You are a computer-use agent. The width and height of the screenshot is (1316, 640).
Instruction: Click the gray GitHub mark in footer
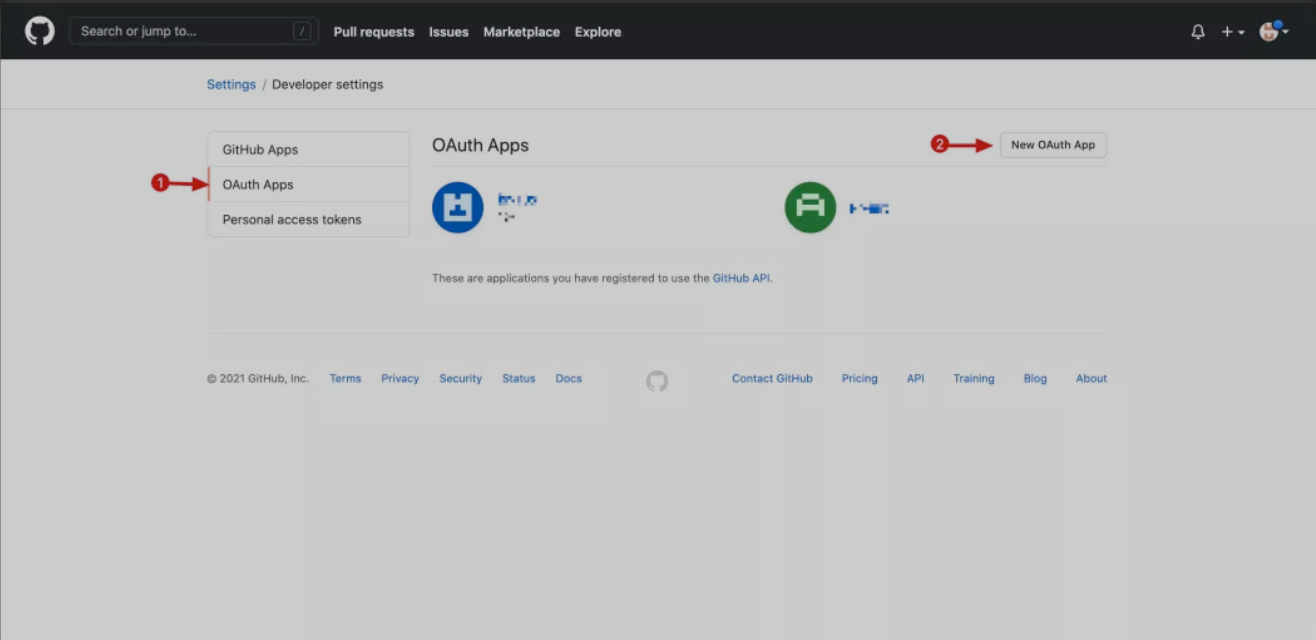[x=657, y=380]
